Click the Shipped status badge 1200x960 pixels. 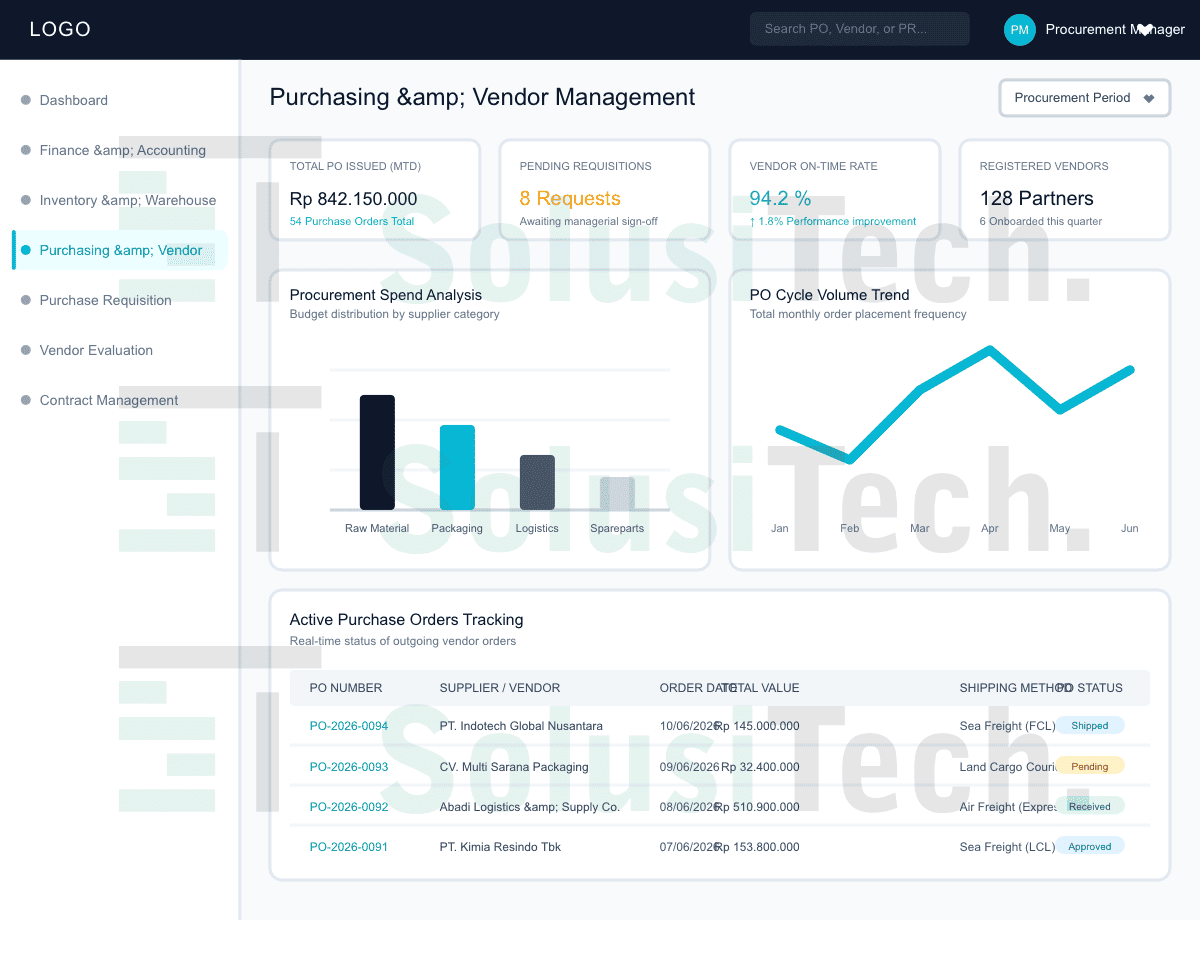coord(1090,726)
